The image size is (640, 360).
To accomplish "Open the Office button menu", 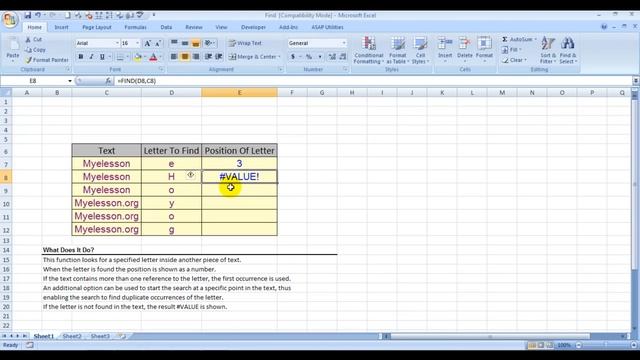I will 10,20.
